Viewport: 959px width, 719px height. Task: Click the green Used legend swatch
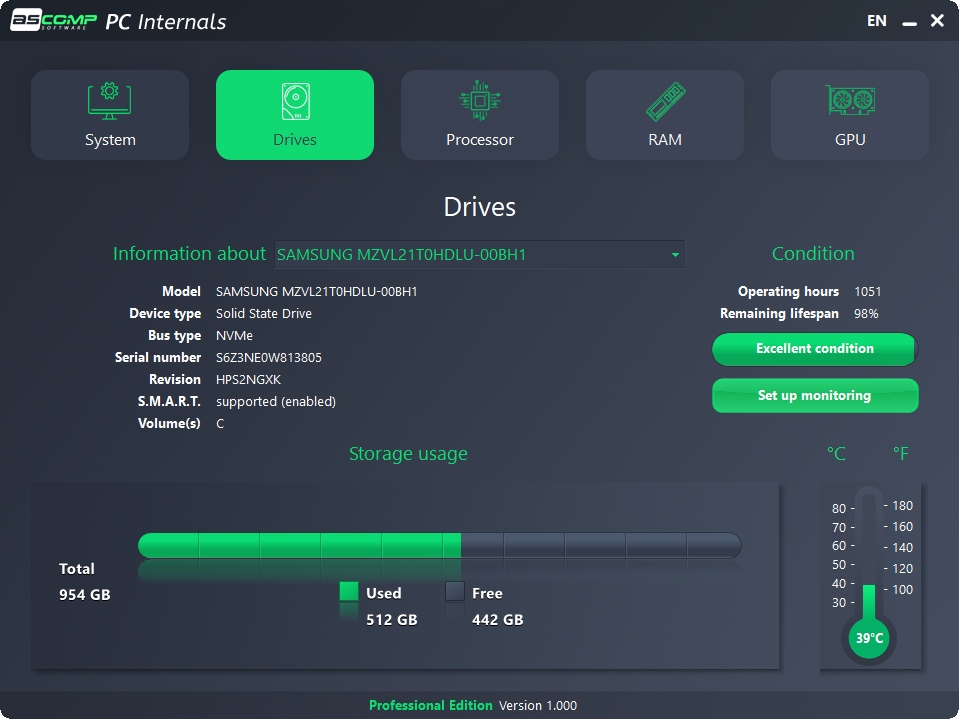tap(348, 592)
